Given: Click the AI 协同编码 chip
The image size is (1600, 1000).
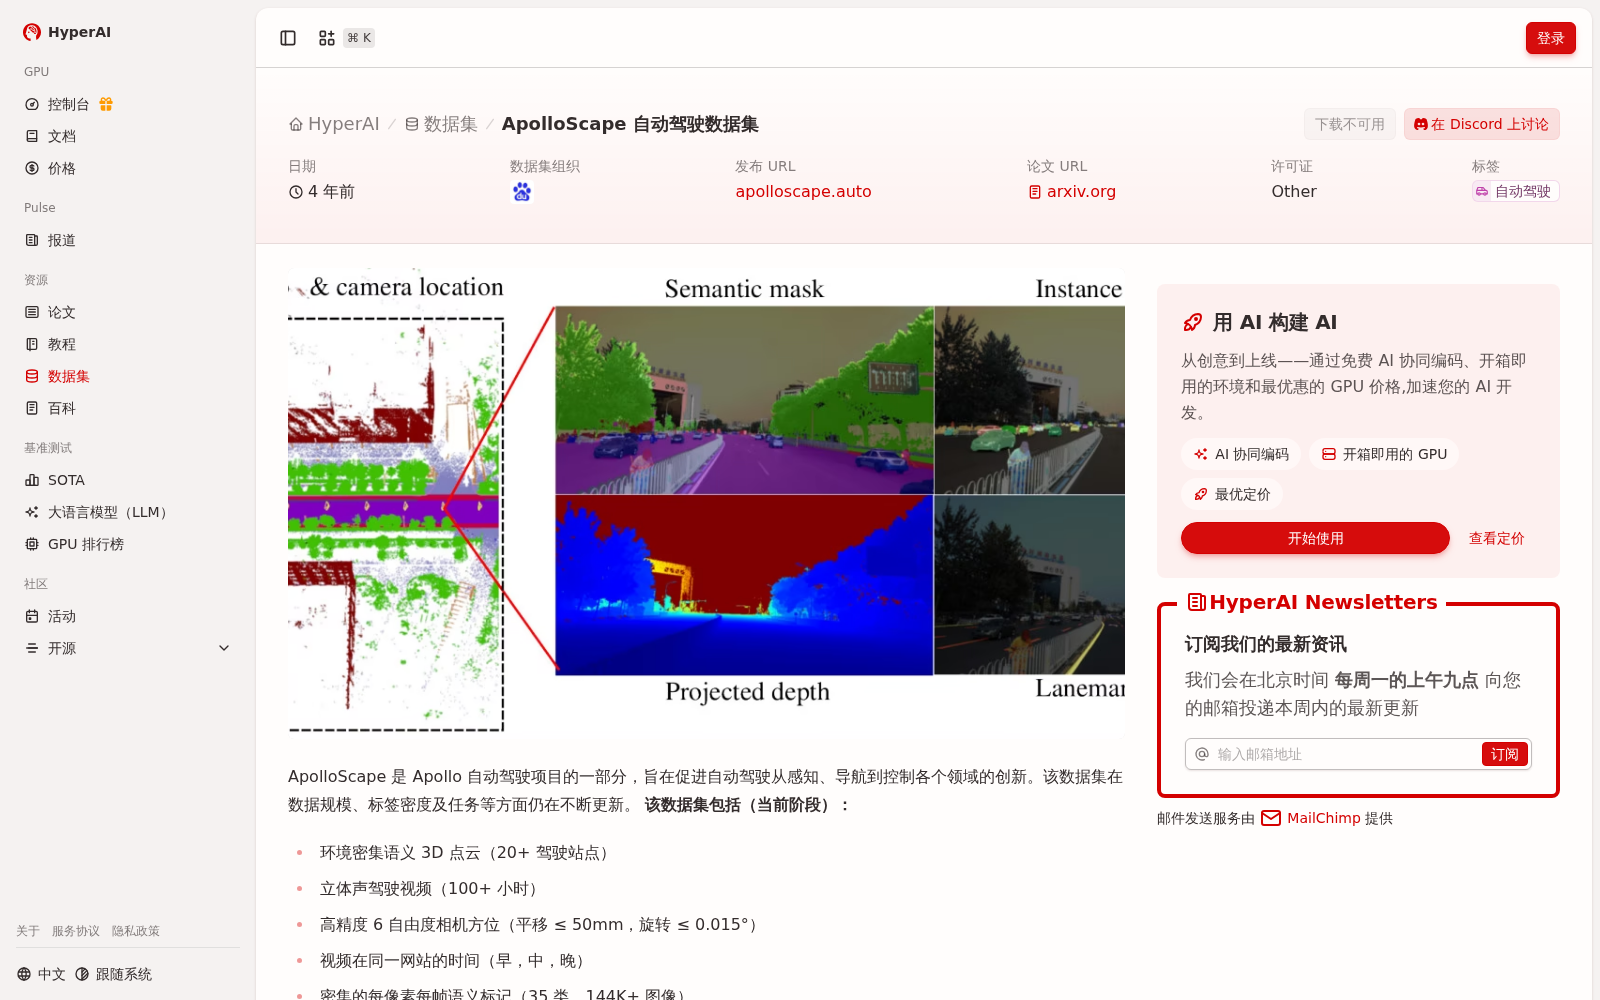Looking at the screenshot, I should [x=1241, y=454].
